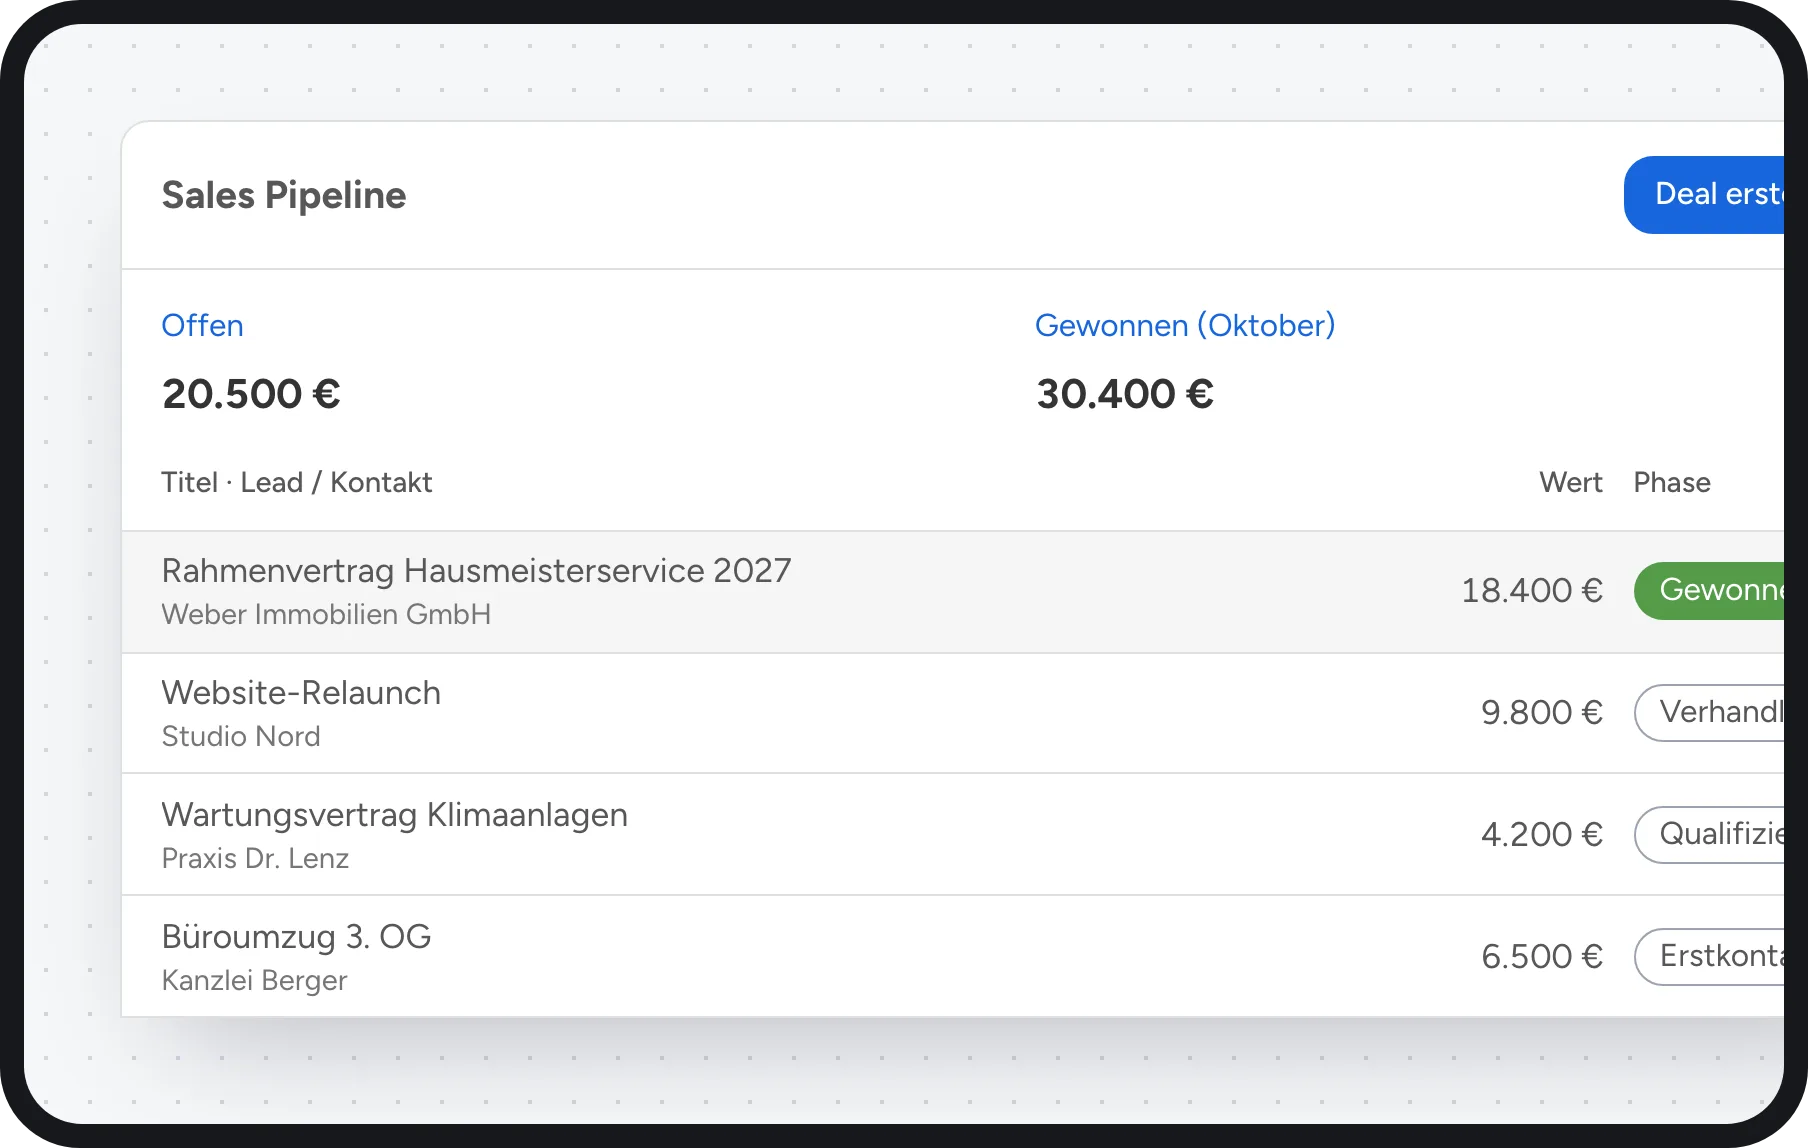Open deal Rahmenvertrag Hausmeisterservice 2027
The width and height of the screenshot is (1808, 1148).
[x=477, y=571]
